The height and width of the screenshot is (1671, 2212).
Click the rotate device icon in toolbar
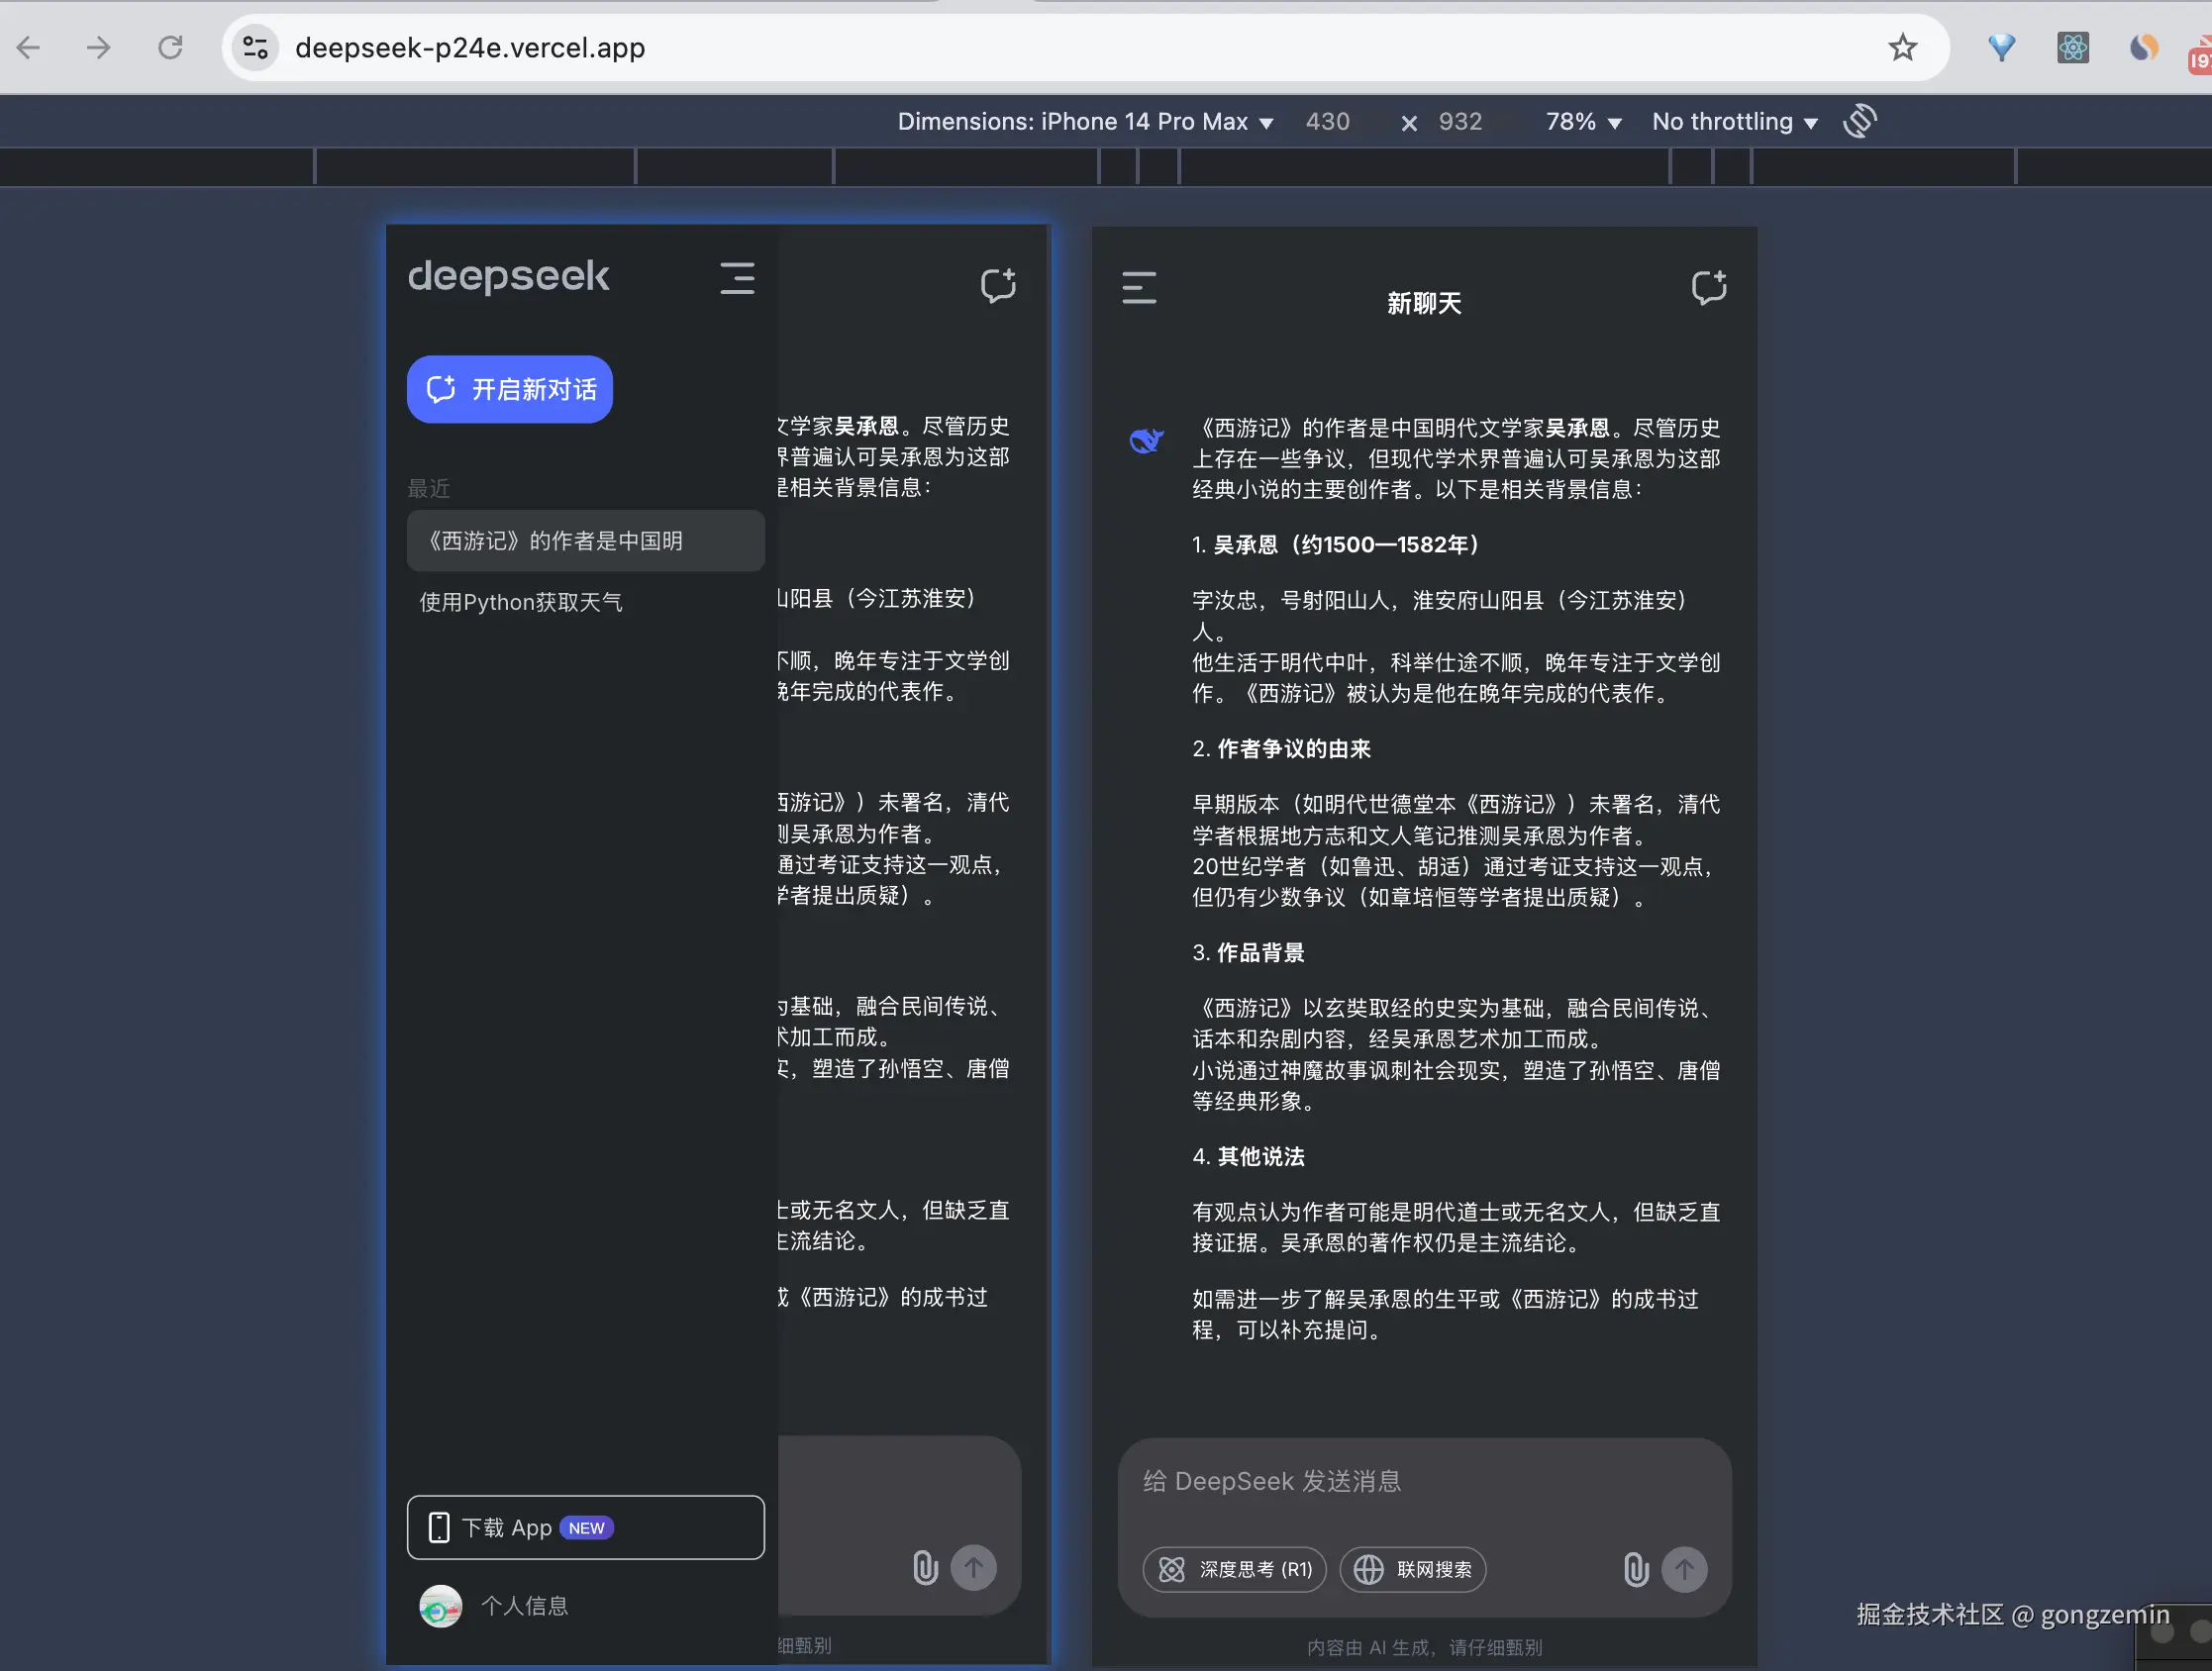pos(1859,121)
